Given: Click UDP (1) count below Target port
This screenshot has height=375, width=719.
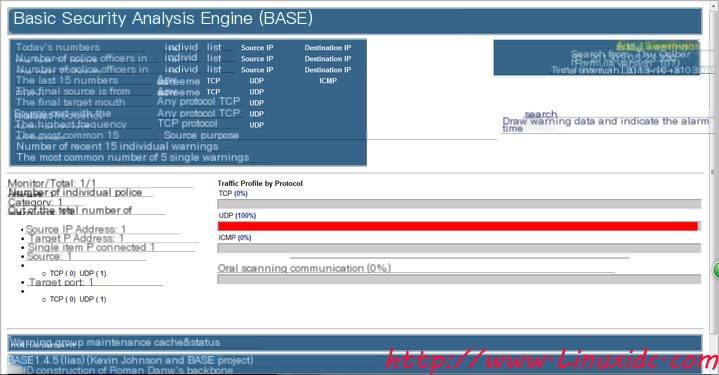Looking at the screenshot, I should [93, 299].
